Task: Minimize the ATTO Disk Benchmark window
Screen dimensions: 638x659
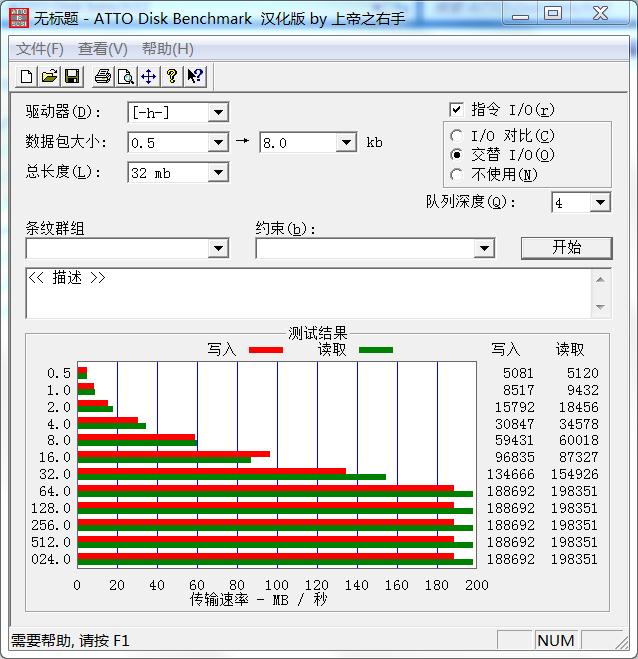Action: click(520, 14)
